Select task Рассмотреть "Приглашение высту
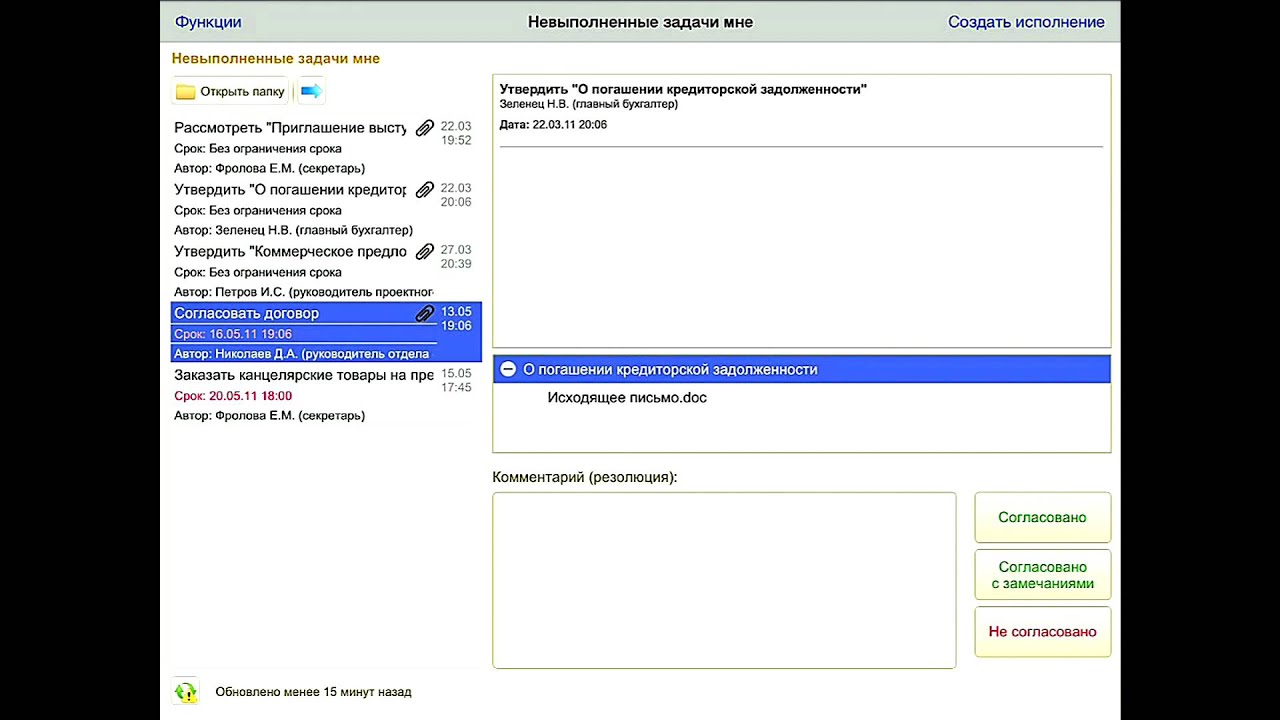The height and width of the screenshot is (720, 1280). tap(326, 147)
